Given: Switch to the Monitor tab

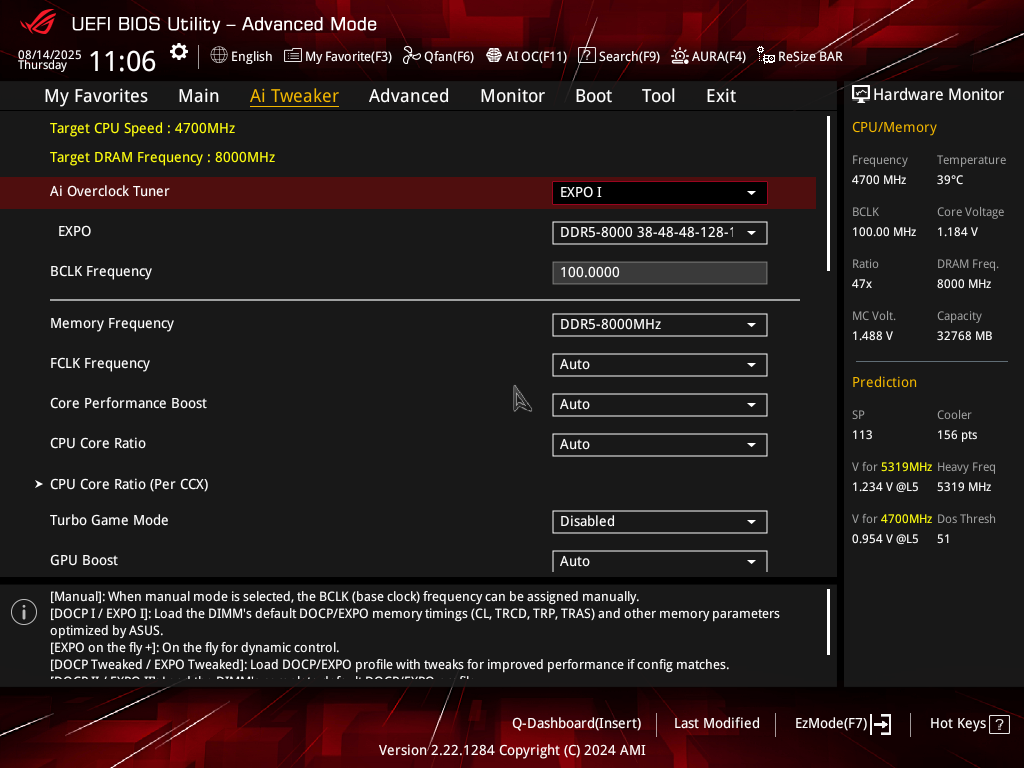Looking at the screenshot, I should point(513,96).
